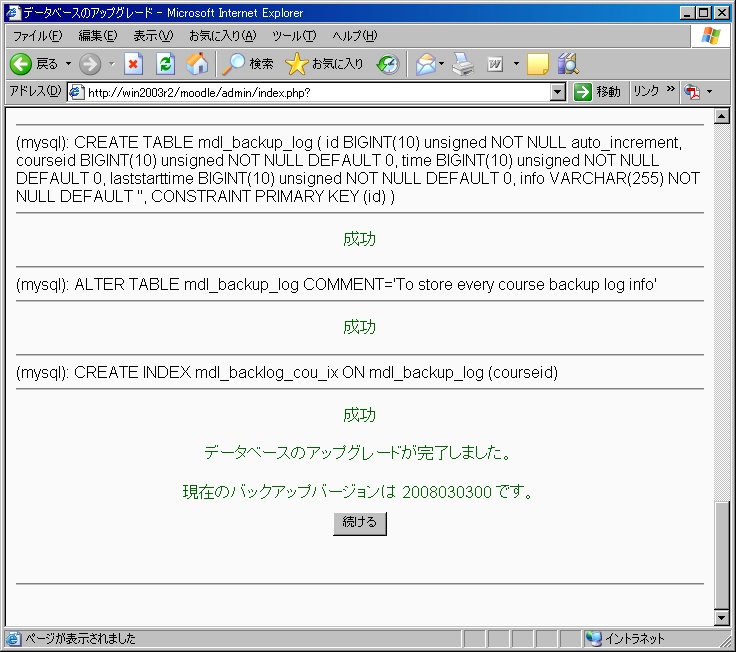Image resolution: width=736 pixels, height=652 pixels.
Task: Print the page with printer icon
Action: coord(464,64)
